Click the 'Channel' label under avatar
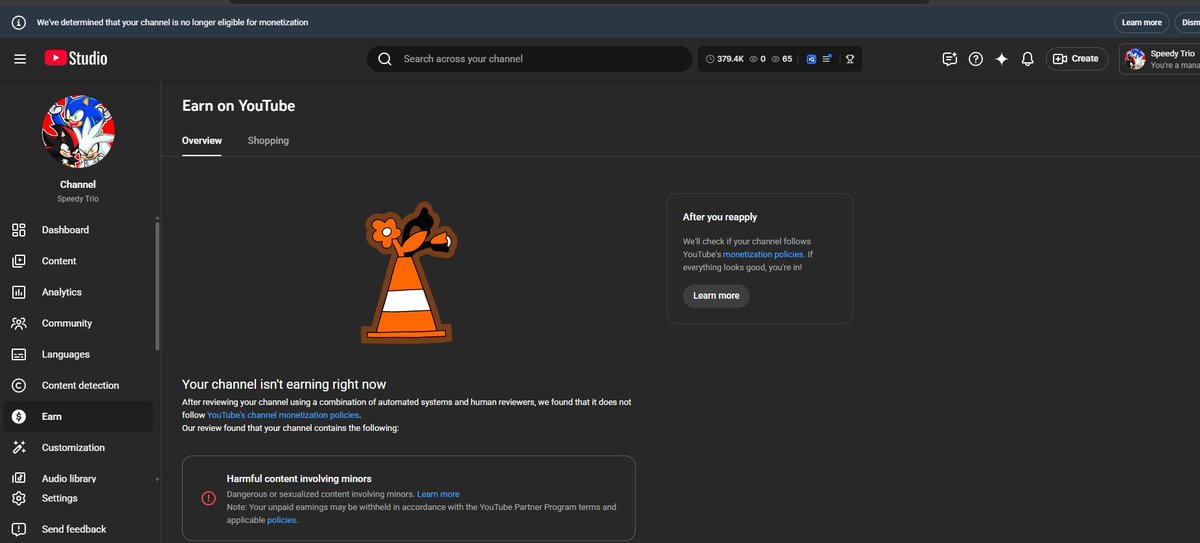The image size is (1200, 543). 78,185
